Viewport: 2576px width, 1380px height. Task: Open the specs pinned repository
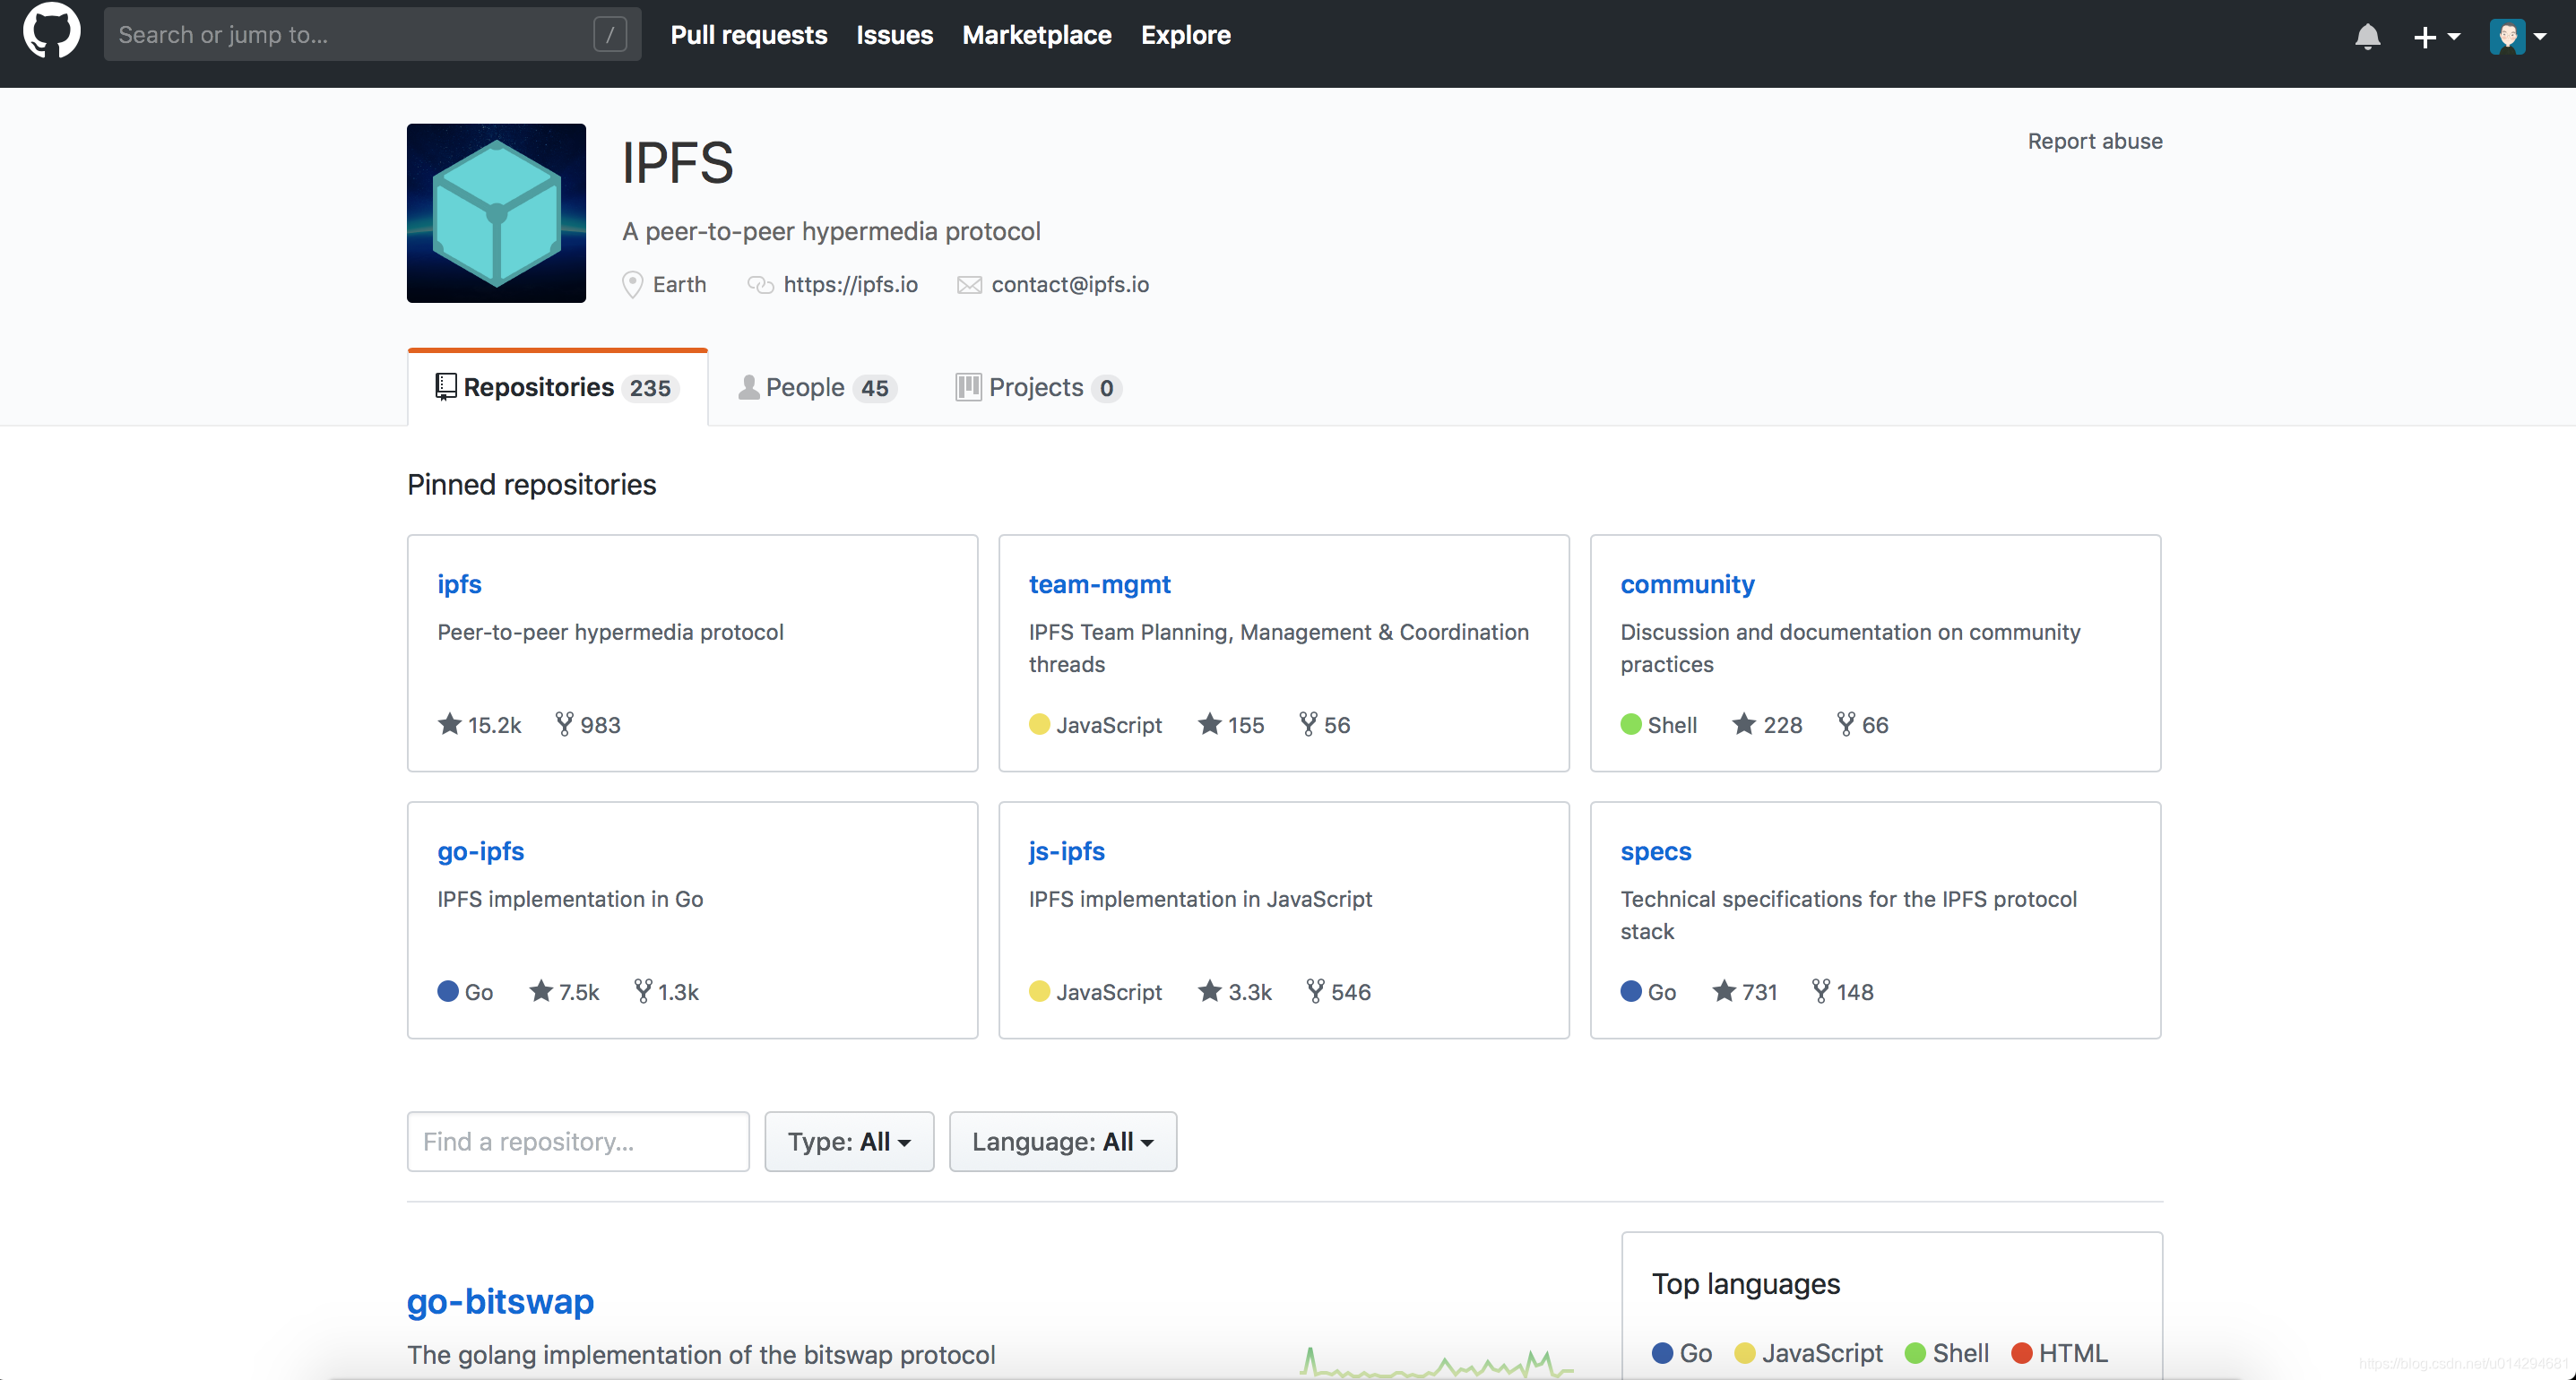[x=1655, y=851]
